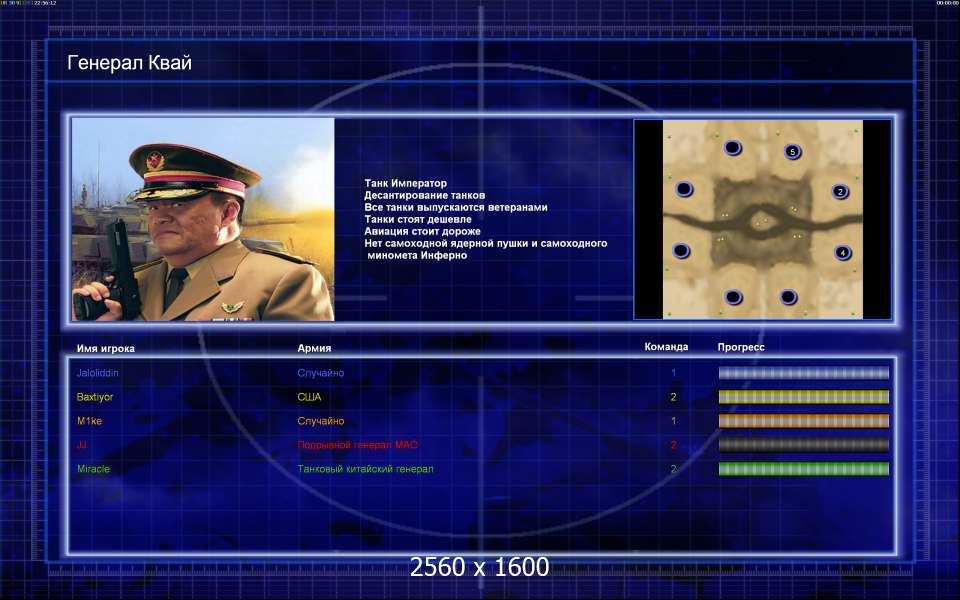960x600 pixels.
Task: Click the 'Авиация стоит дороже' line
Action: (422, 231)
